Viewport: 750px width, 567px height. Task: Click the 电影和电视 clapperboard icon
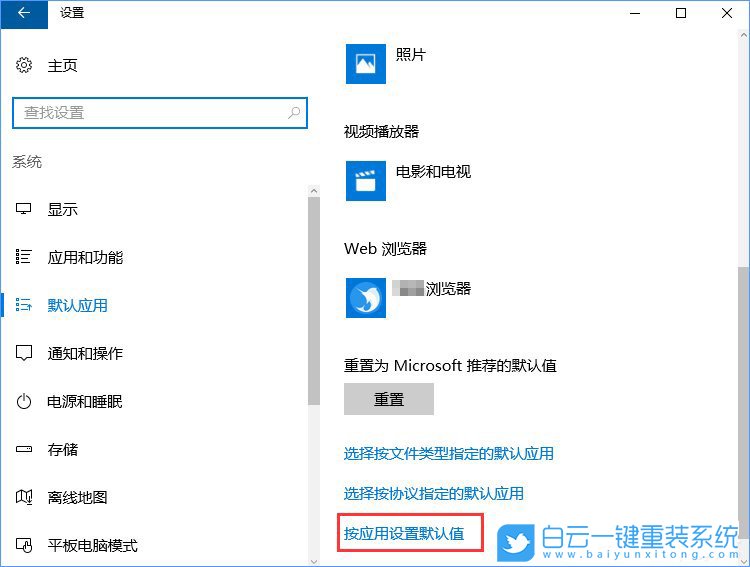click(x=366, y=180)
